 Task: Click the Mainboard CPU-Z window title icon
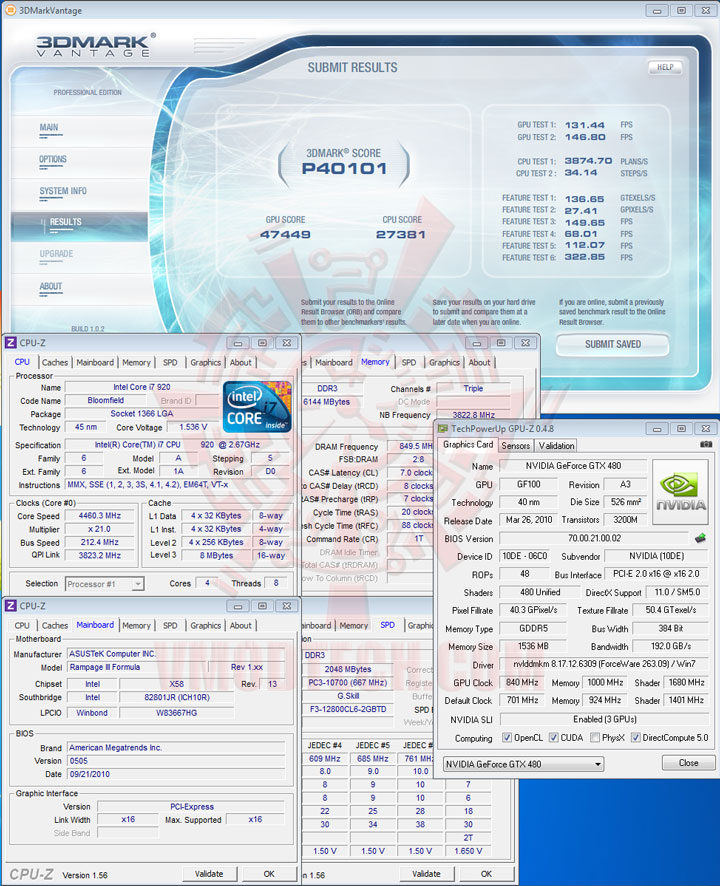pyautogui.click(x=11, y=606)
